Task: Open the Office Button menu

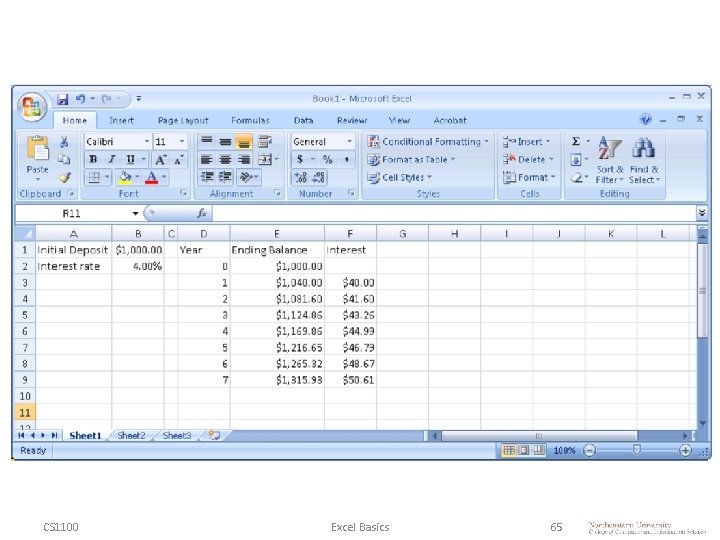Action: coord(32,107)
